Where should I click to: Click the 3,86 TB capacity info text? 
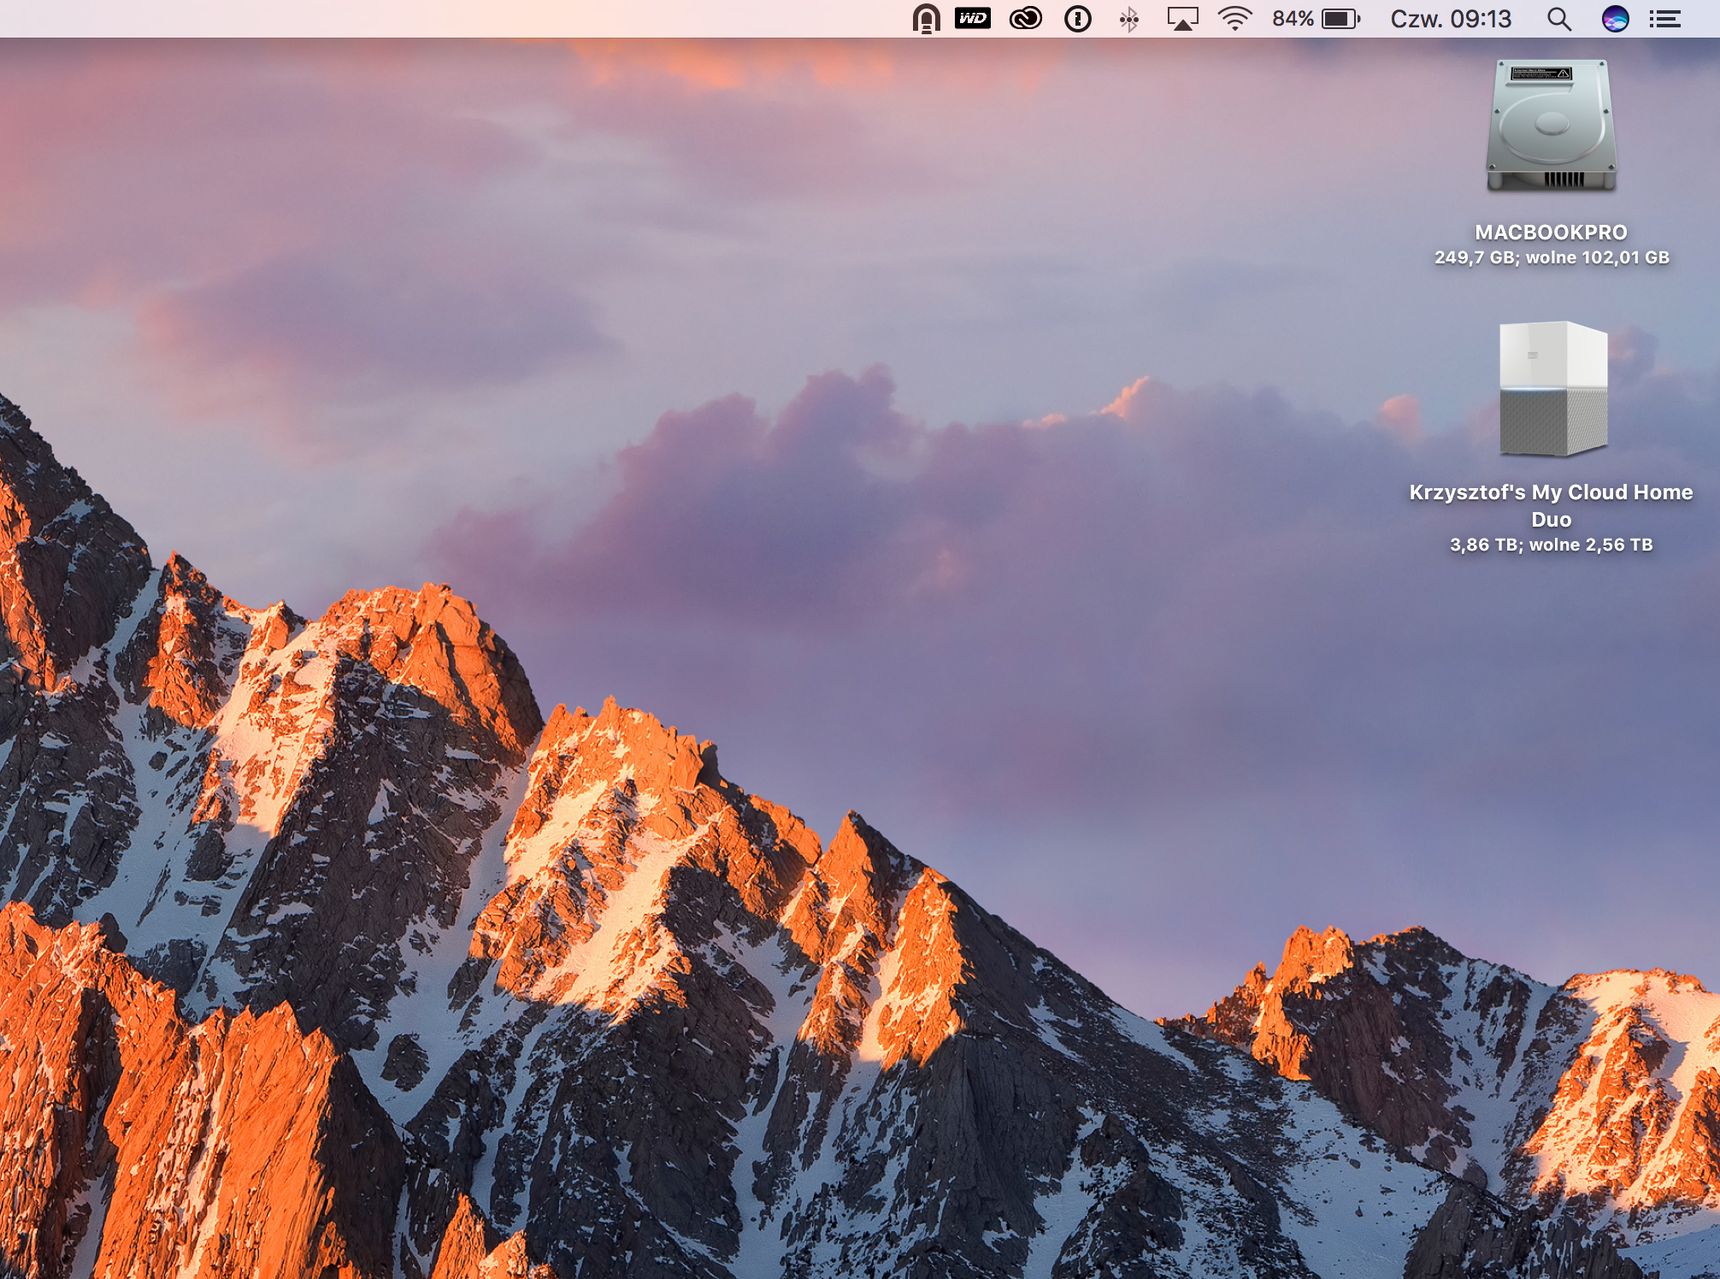click(1551, 545)
